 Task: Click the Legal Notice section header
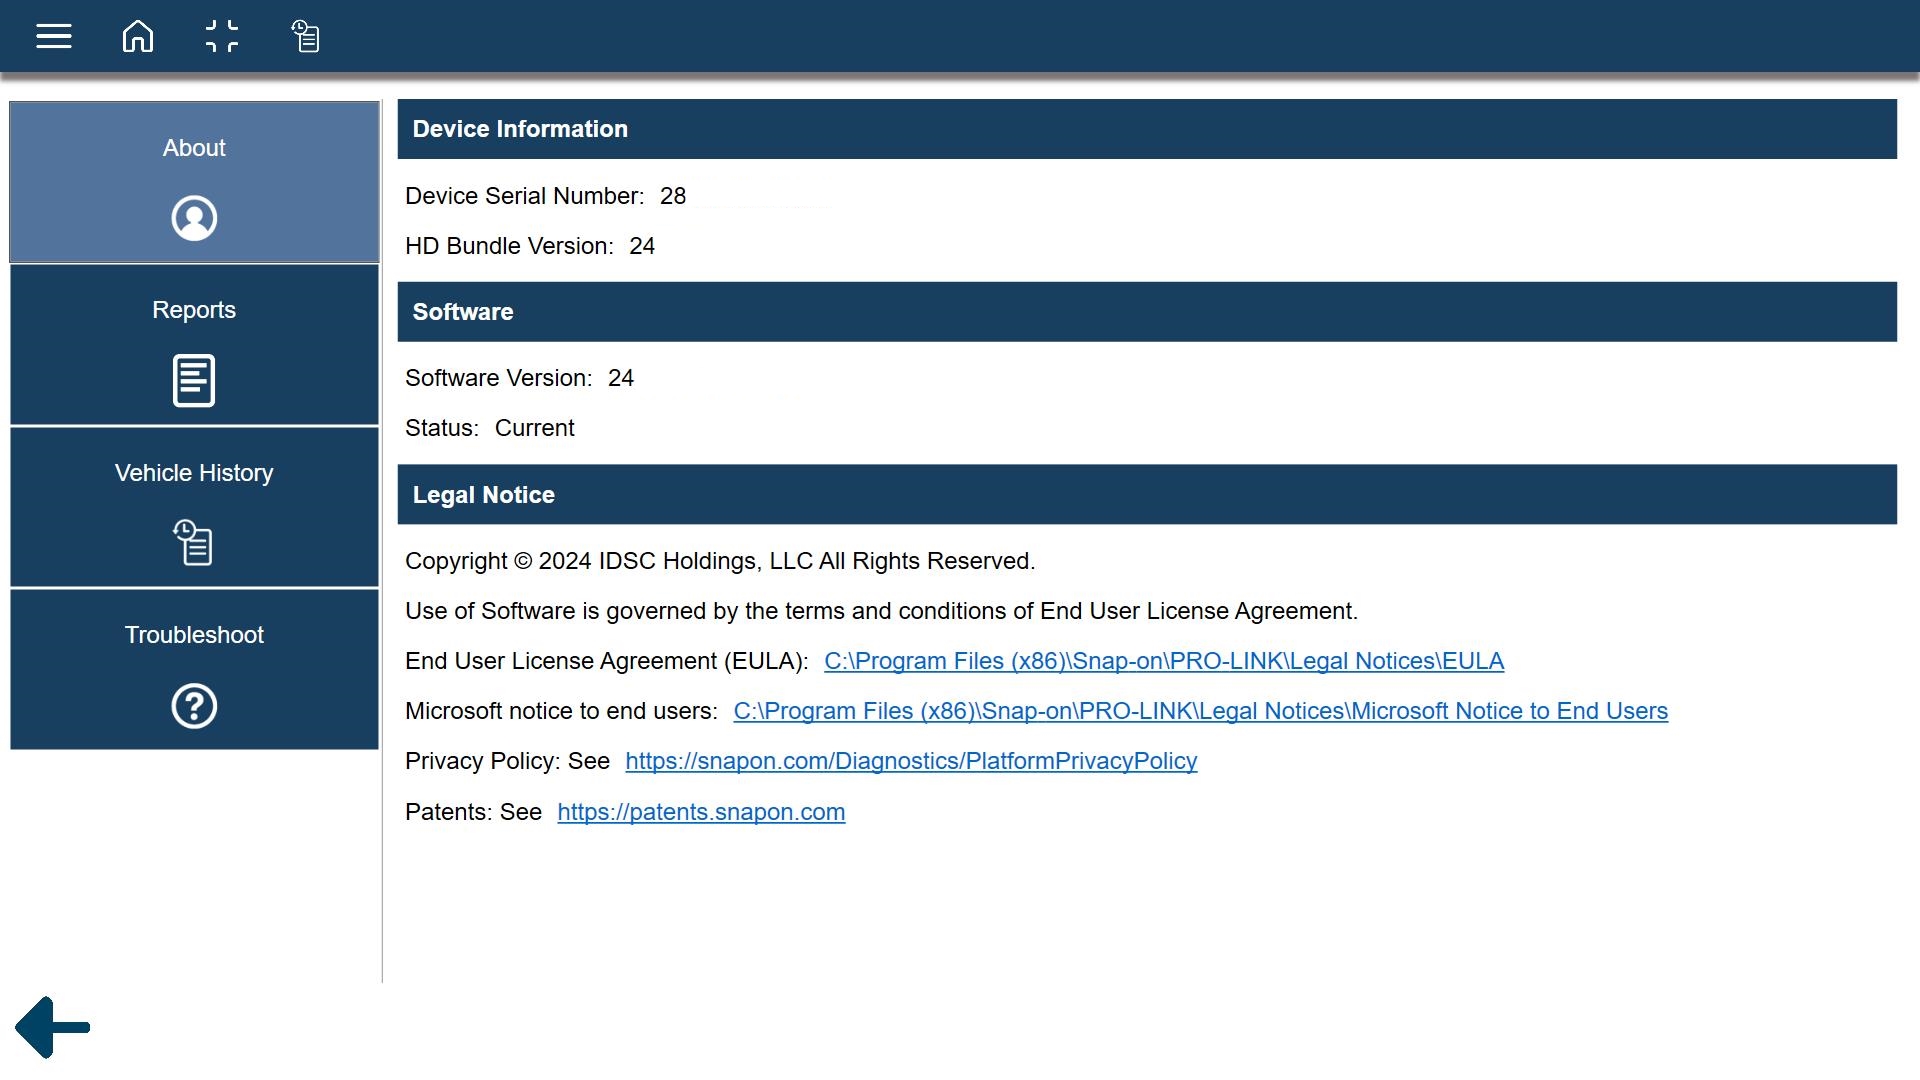coord(483,495)
